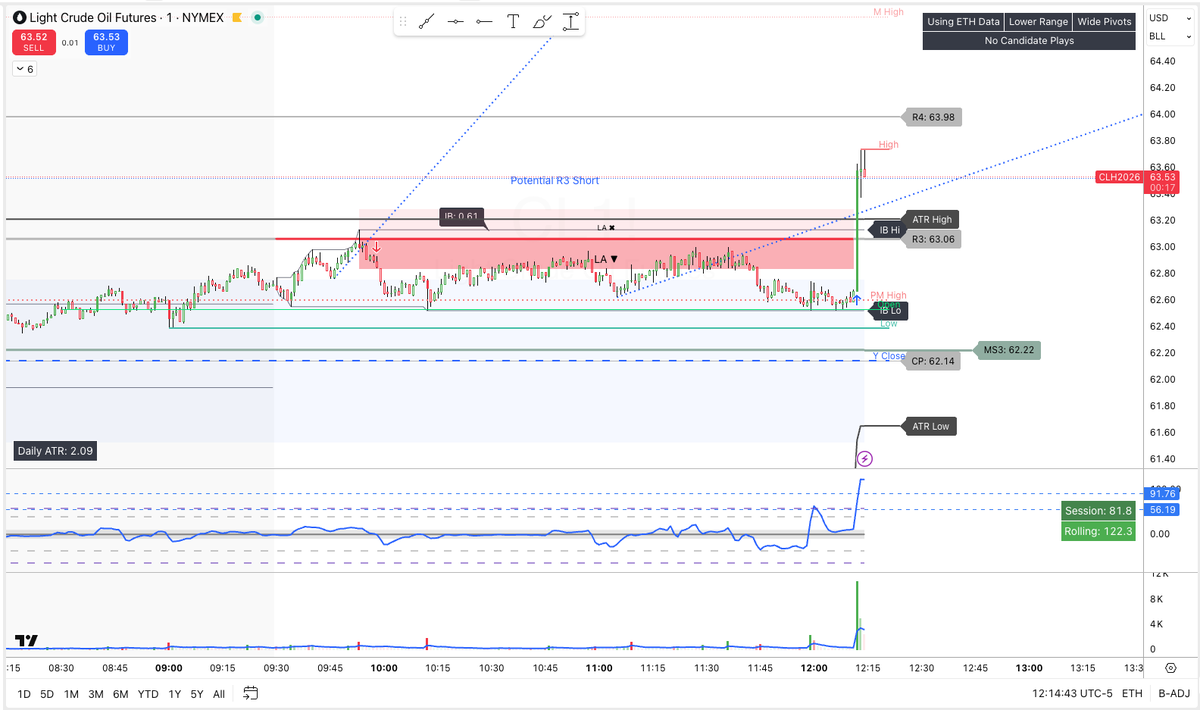The width and height of the screenshot is (1200, 710).
Task: Select the YTD time range
Action: pyautogui.click(x=148, y=693)
